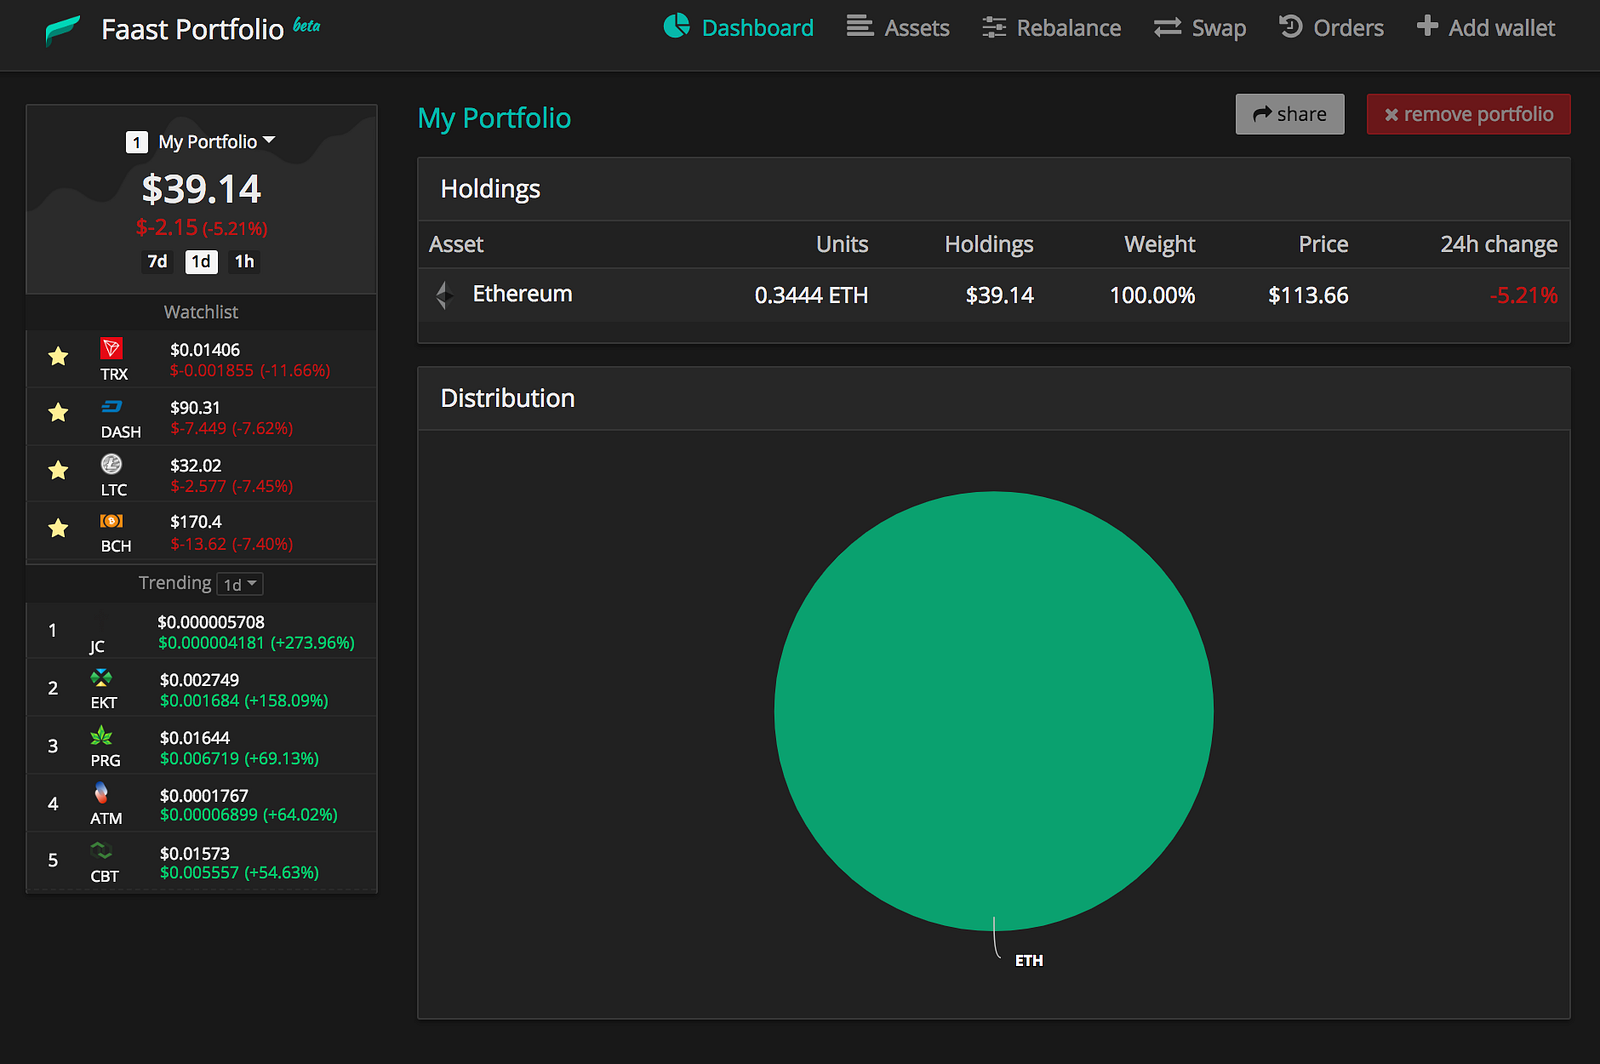Viewport: 1600px width, 1064px height.
Task: Select the 1d portfolio change period
Action: pyautogui.click(x=201, y=262)
